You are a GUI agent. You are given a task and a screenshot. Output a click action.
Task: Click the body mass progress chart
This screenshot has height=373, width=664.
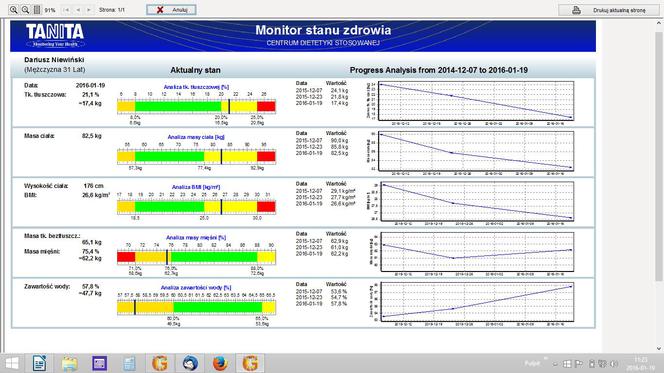coord(476,151)
